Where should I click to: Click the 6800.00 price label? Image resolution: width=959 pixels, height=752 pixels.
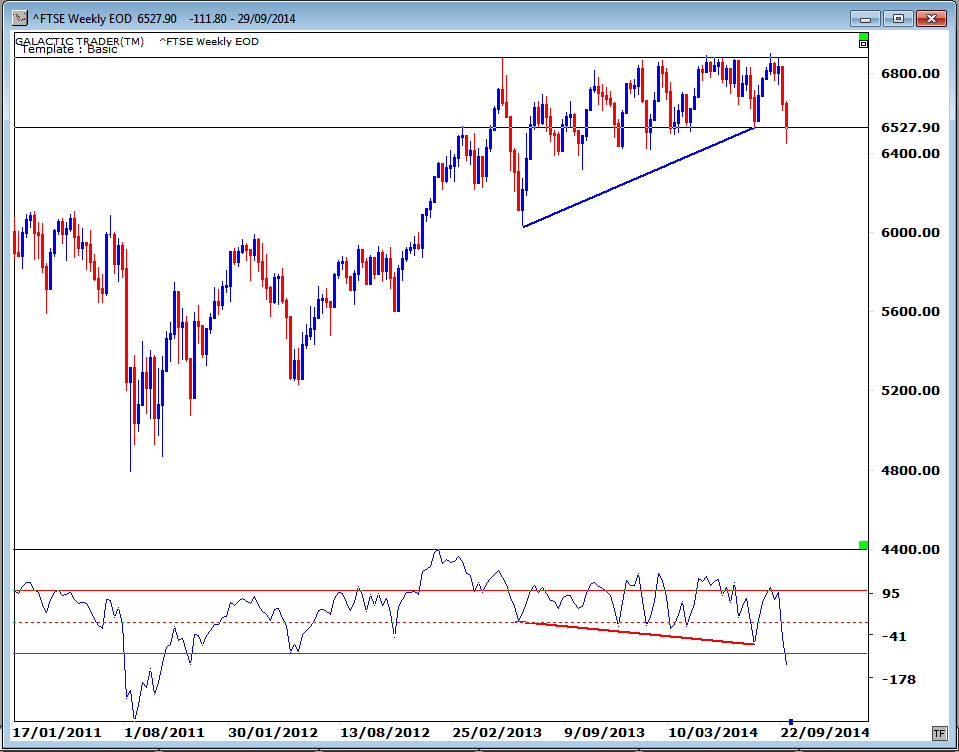910,73
